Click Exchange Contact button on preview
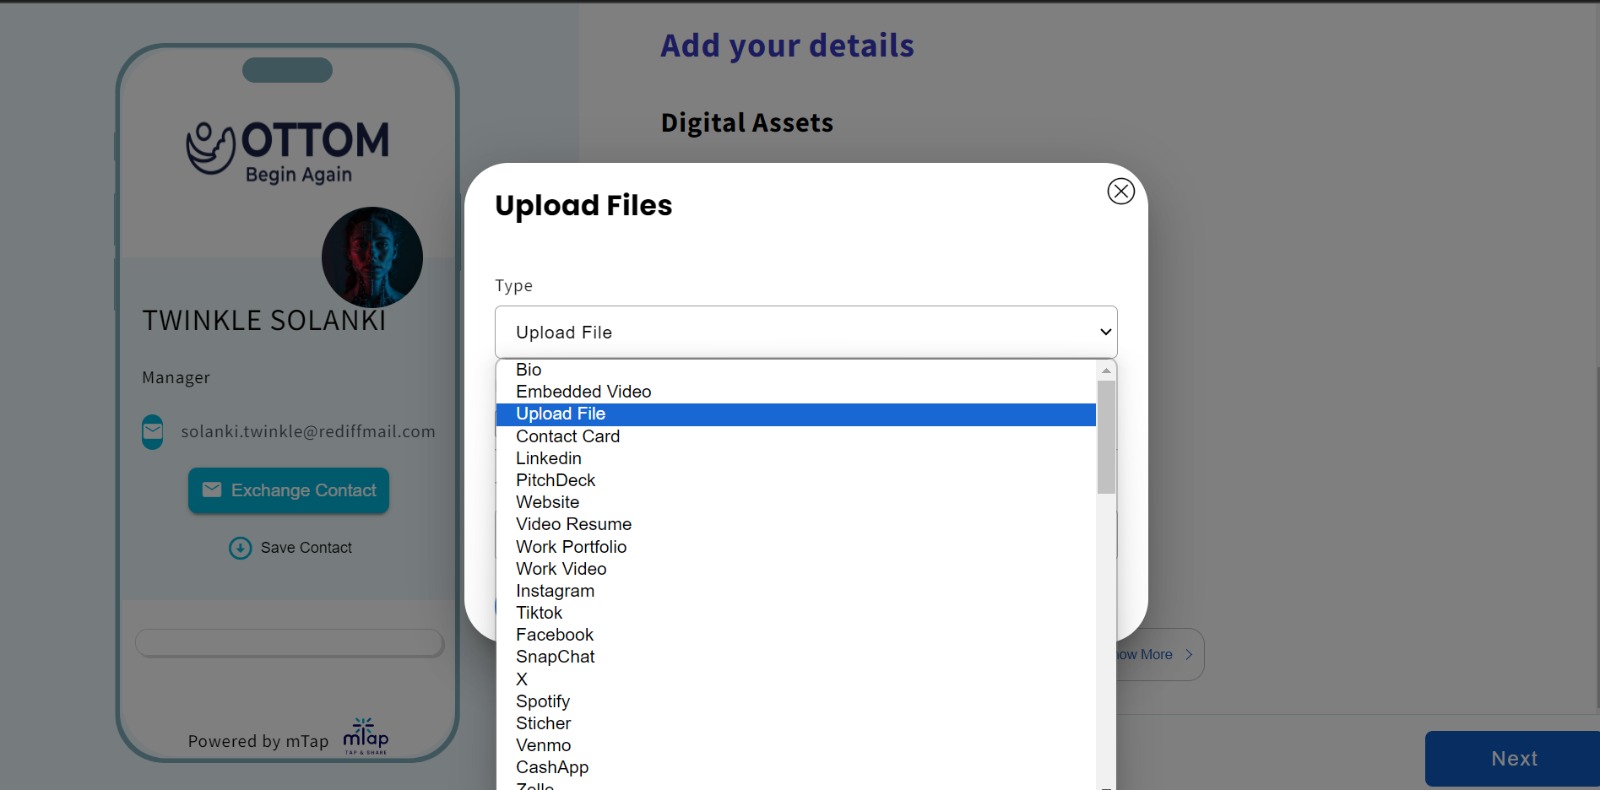Screen dimensions: 1600x790 288,491
